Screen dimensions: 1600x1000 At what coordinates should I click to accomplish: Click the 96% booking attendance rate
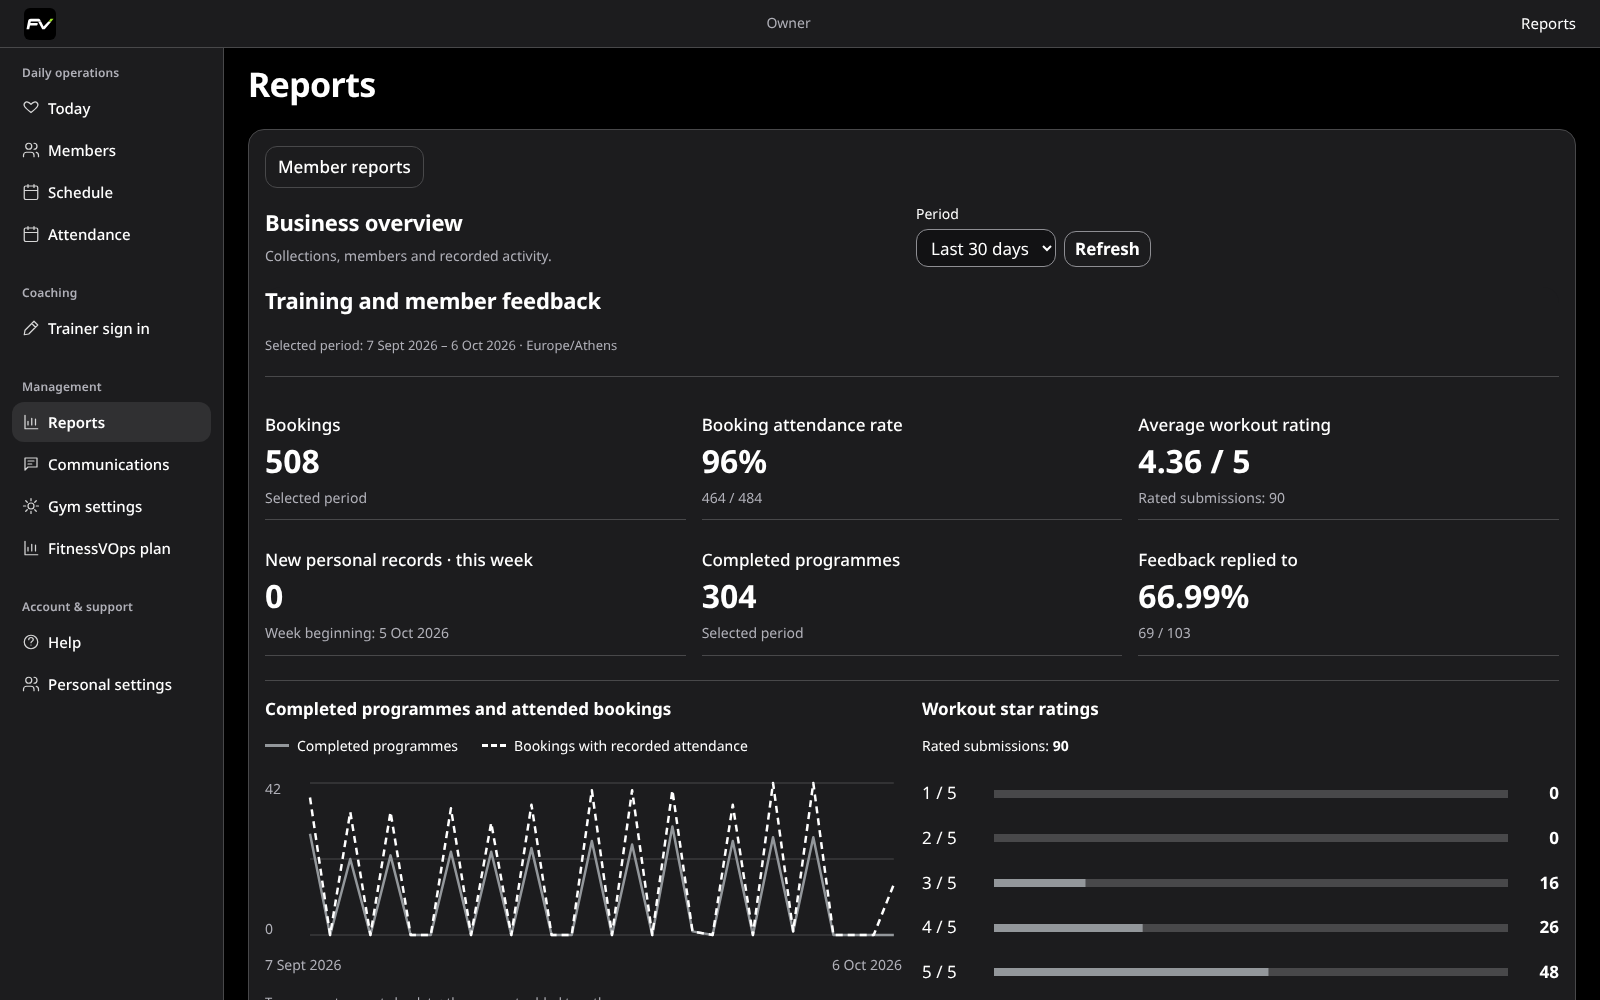(734, 462)
